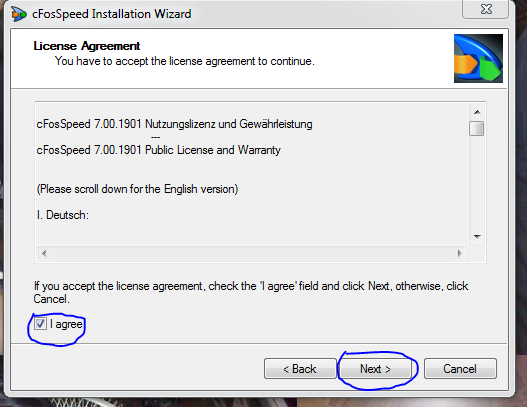Click 'Public License and Warranty' line
The width and height of the screenshot is (527, 407).
[158, 150]
